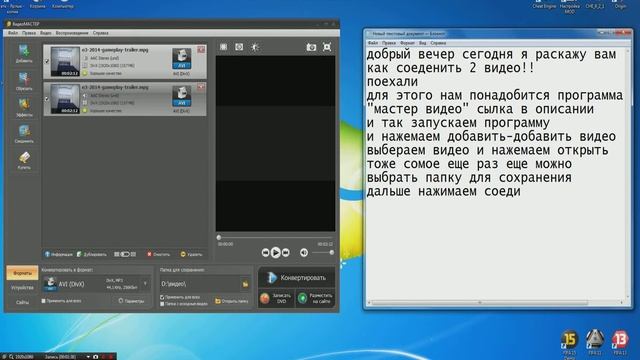The width and height of the screenshot is (640, 360).
Task: Open the Обрезать (trim) tool
Action: (24, 81)
